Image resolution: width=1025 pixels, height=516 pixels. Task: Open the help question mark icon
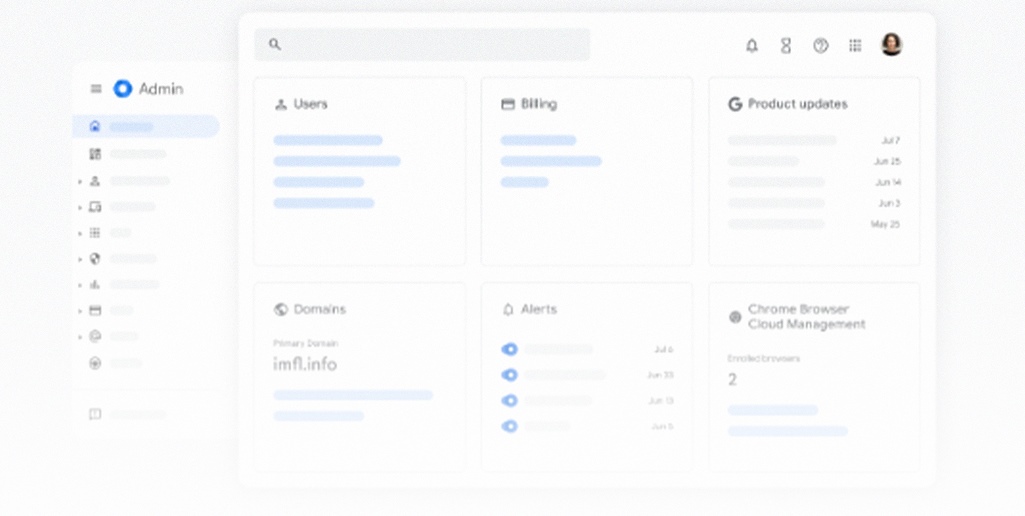click(820, 45)
